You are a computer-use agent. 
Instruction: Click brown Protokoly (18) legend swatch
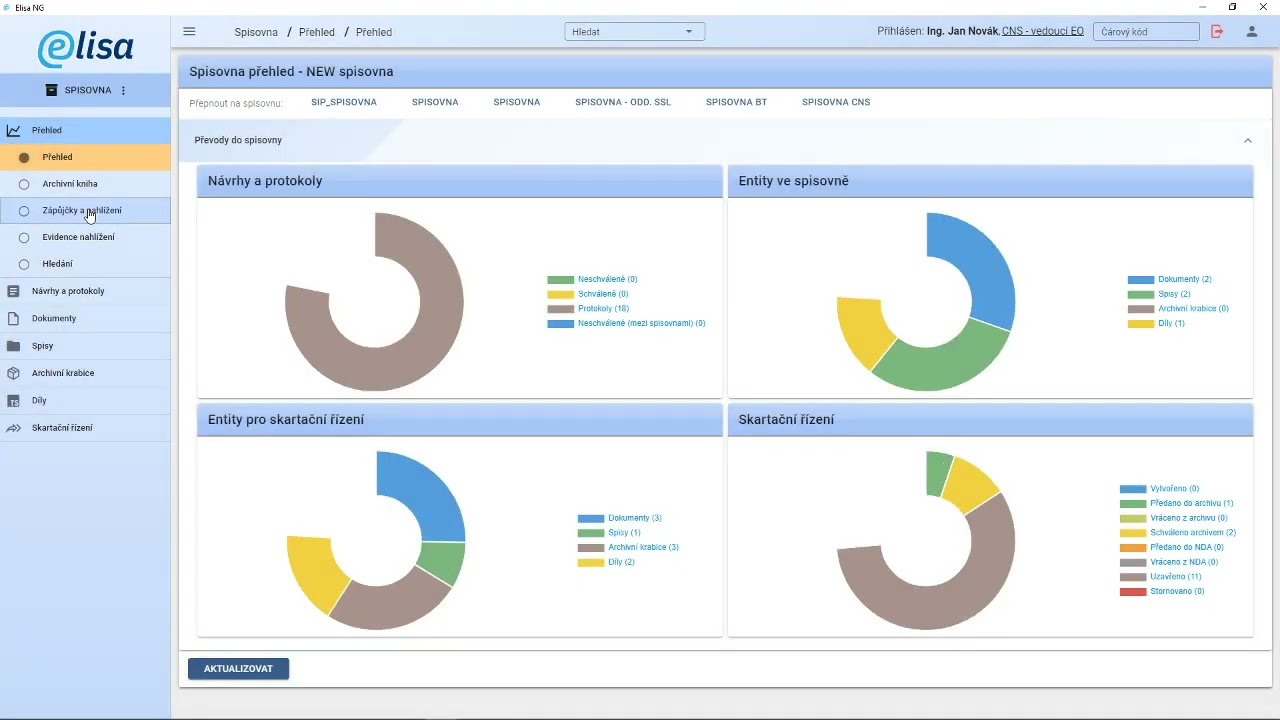coord(561,309)
